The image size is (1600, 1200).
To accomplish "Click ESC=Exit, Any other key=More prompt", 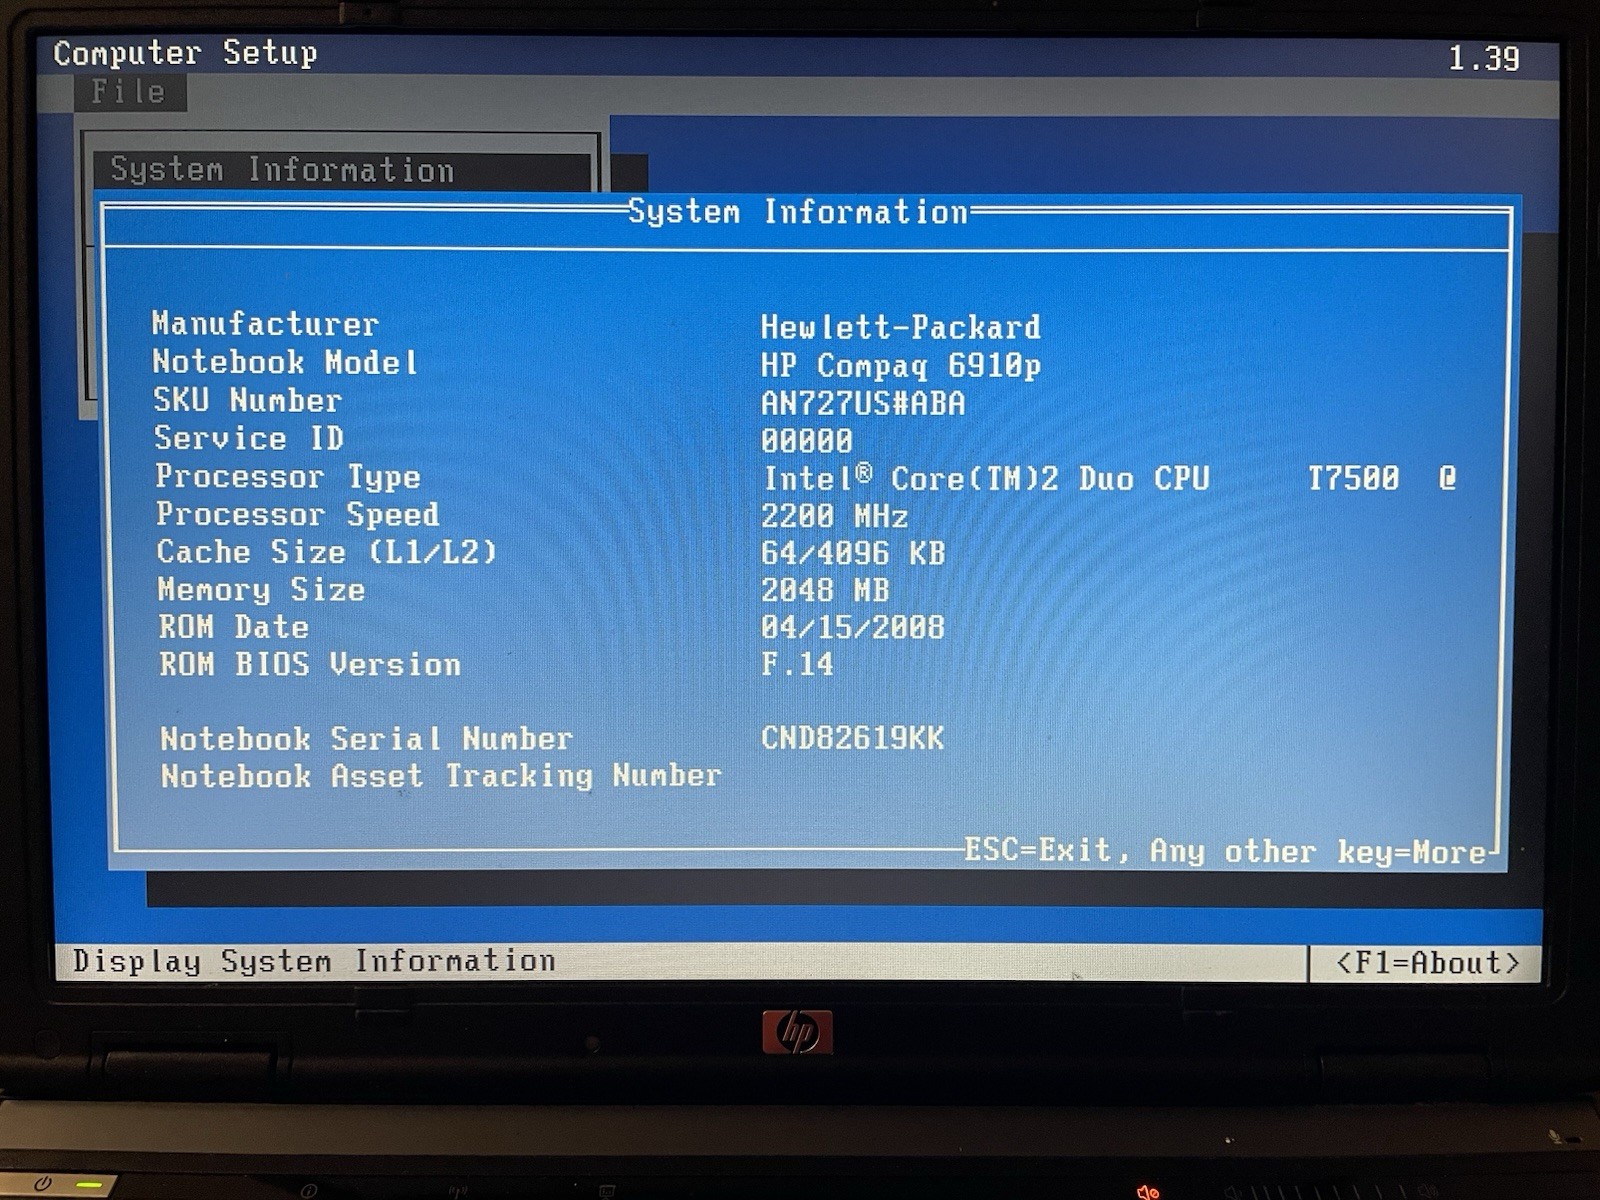I will (x=1224, y=851).
